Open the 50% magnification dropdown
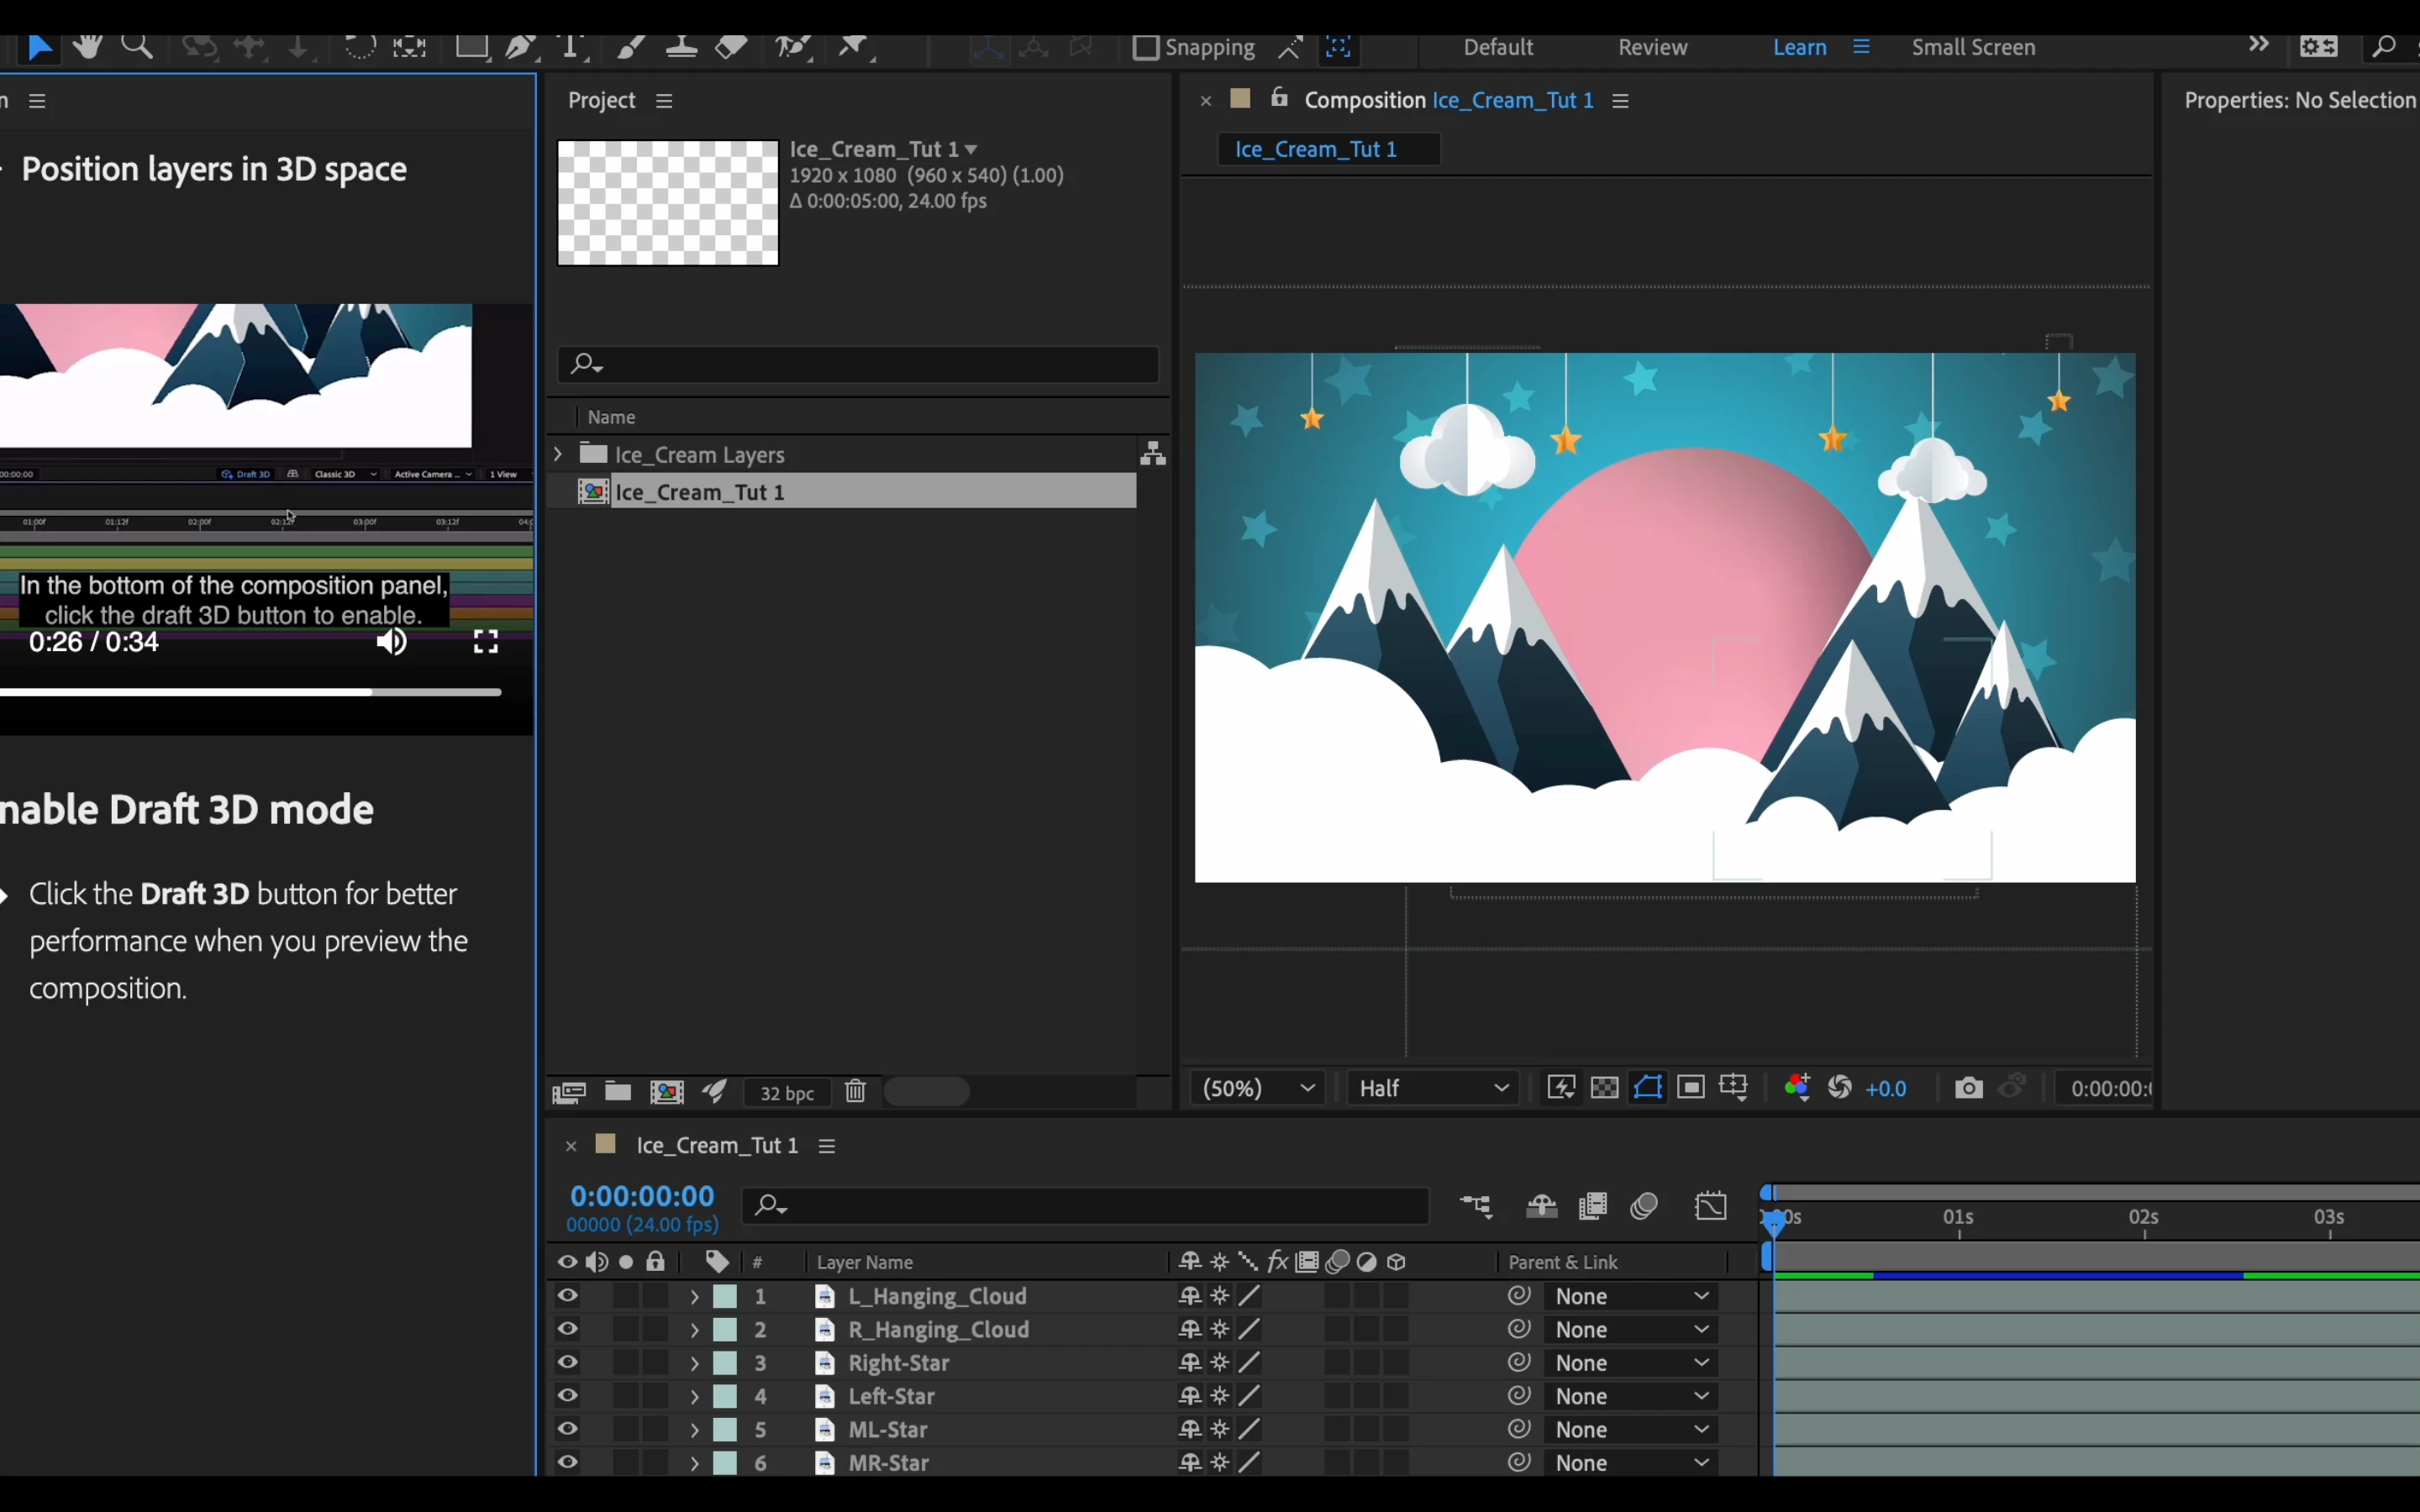The height and width of the screenshot is (1512, 2420). (x=1258, y=1088)
